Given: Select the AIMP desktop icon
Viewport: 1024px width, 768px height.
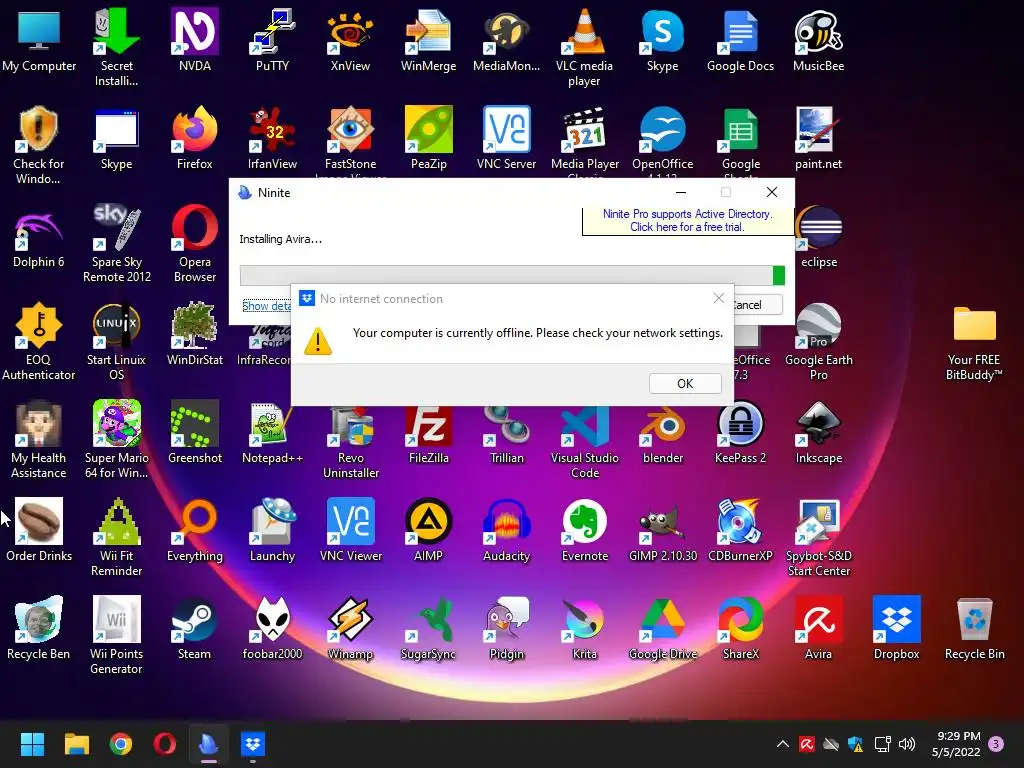Looking at the screenshot, I should click(x=428, y=530).
